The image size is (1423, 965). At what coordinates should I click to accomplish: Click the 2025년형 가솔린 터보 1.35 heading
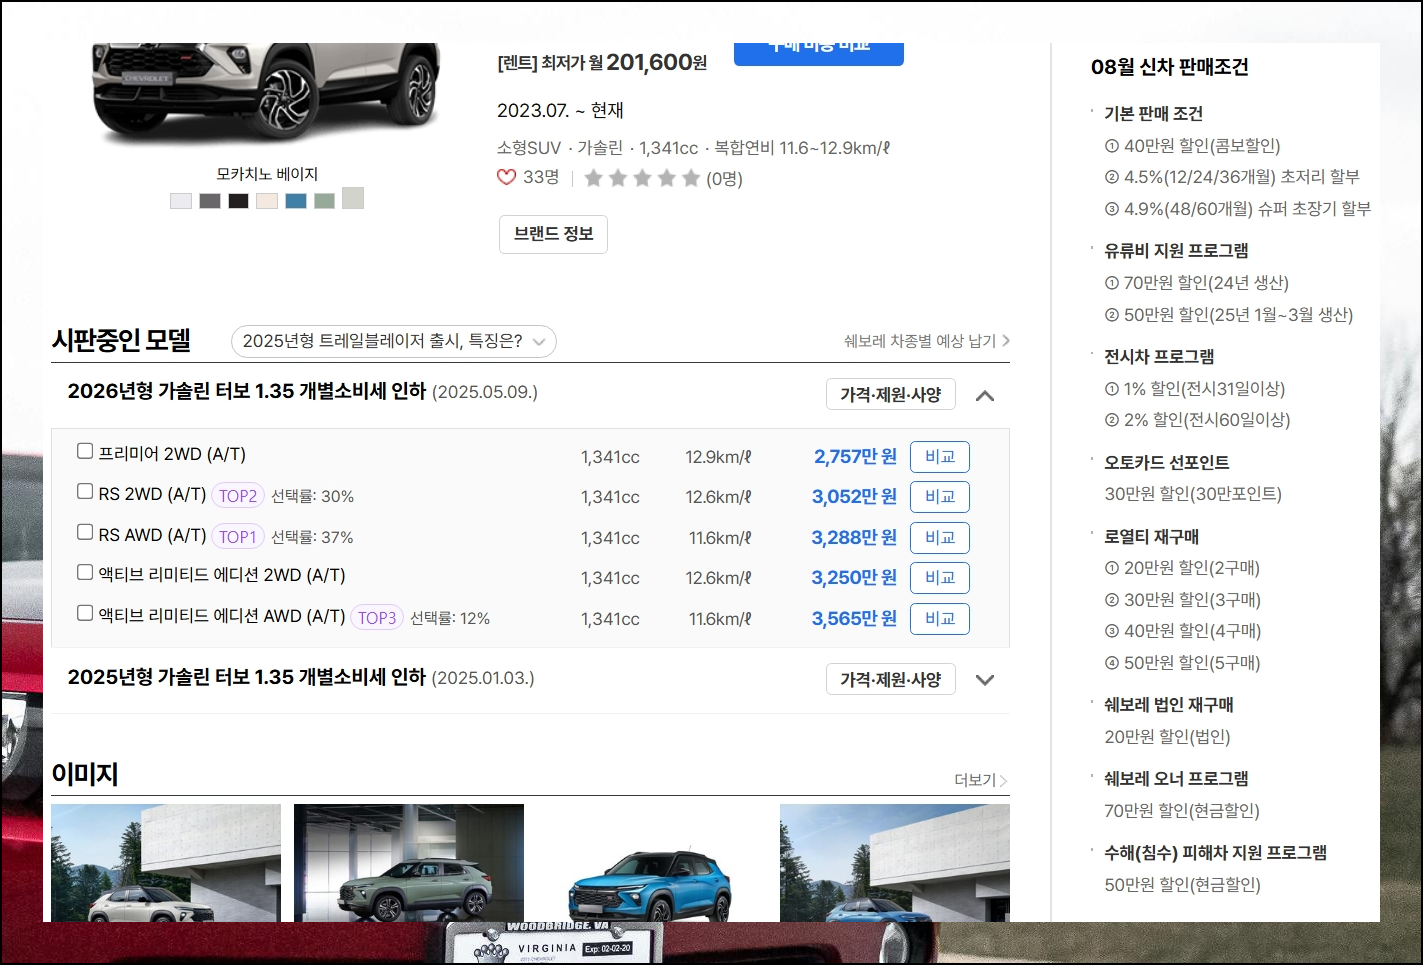247,677
